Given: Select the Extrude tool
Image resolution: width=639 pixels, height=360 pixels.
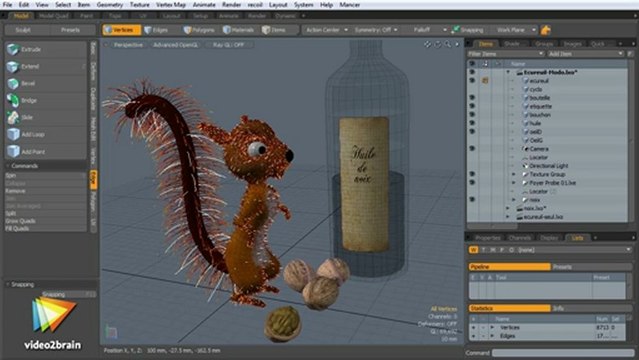Looking at the screenshot, I should pos(46,49).
